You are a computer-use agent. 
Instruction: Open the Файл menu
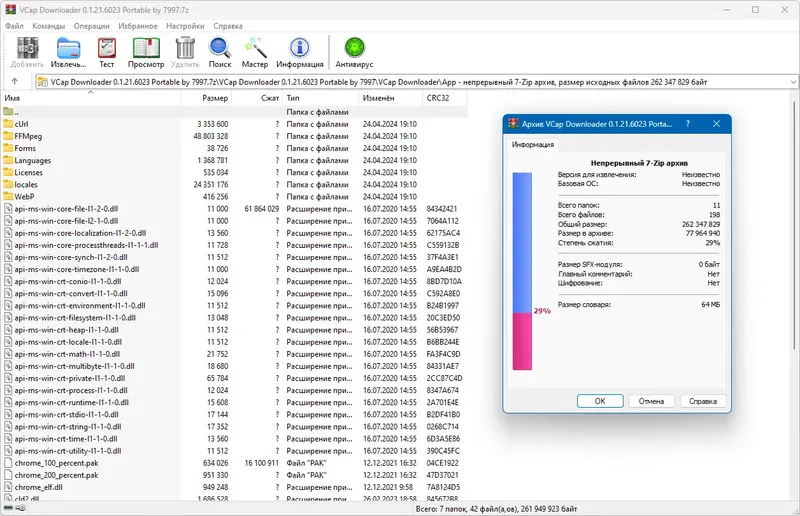(14, 26)
